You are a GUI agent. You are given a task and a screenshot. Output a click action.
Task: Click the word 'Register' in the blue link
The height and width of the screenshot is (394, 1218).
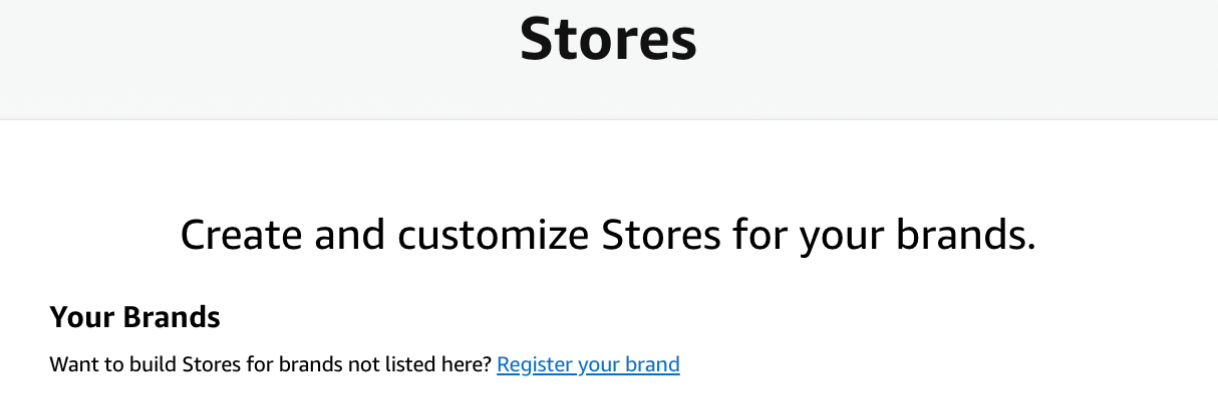coord(535,365)
